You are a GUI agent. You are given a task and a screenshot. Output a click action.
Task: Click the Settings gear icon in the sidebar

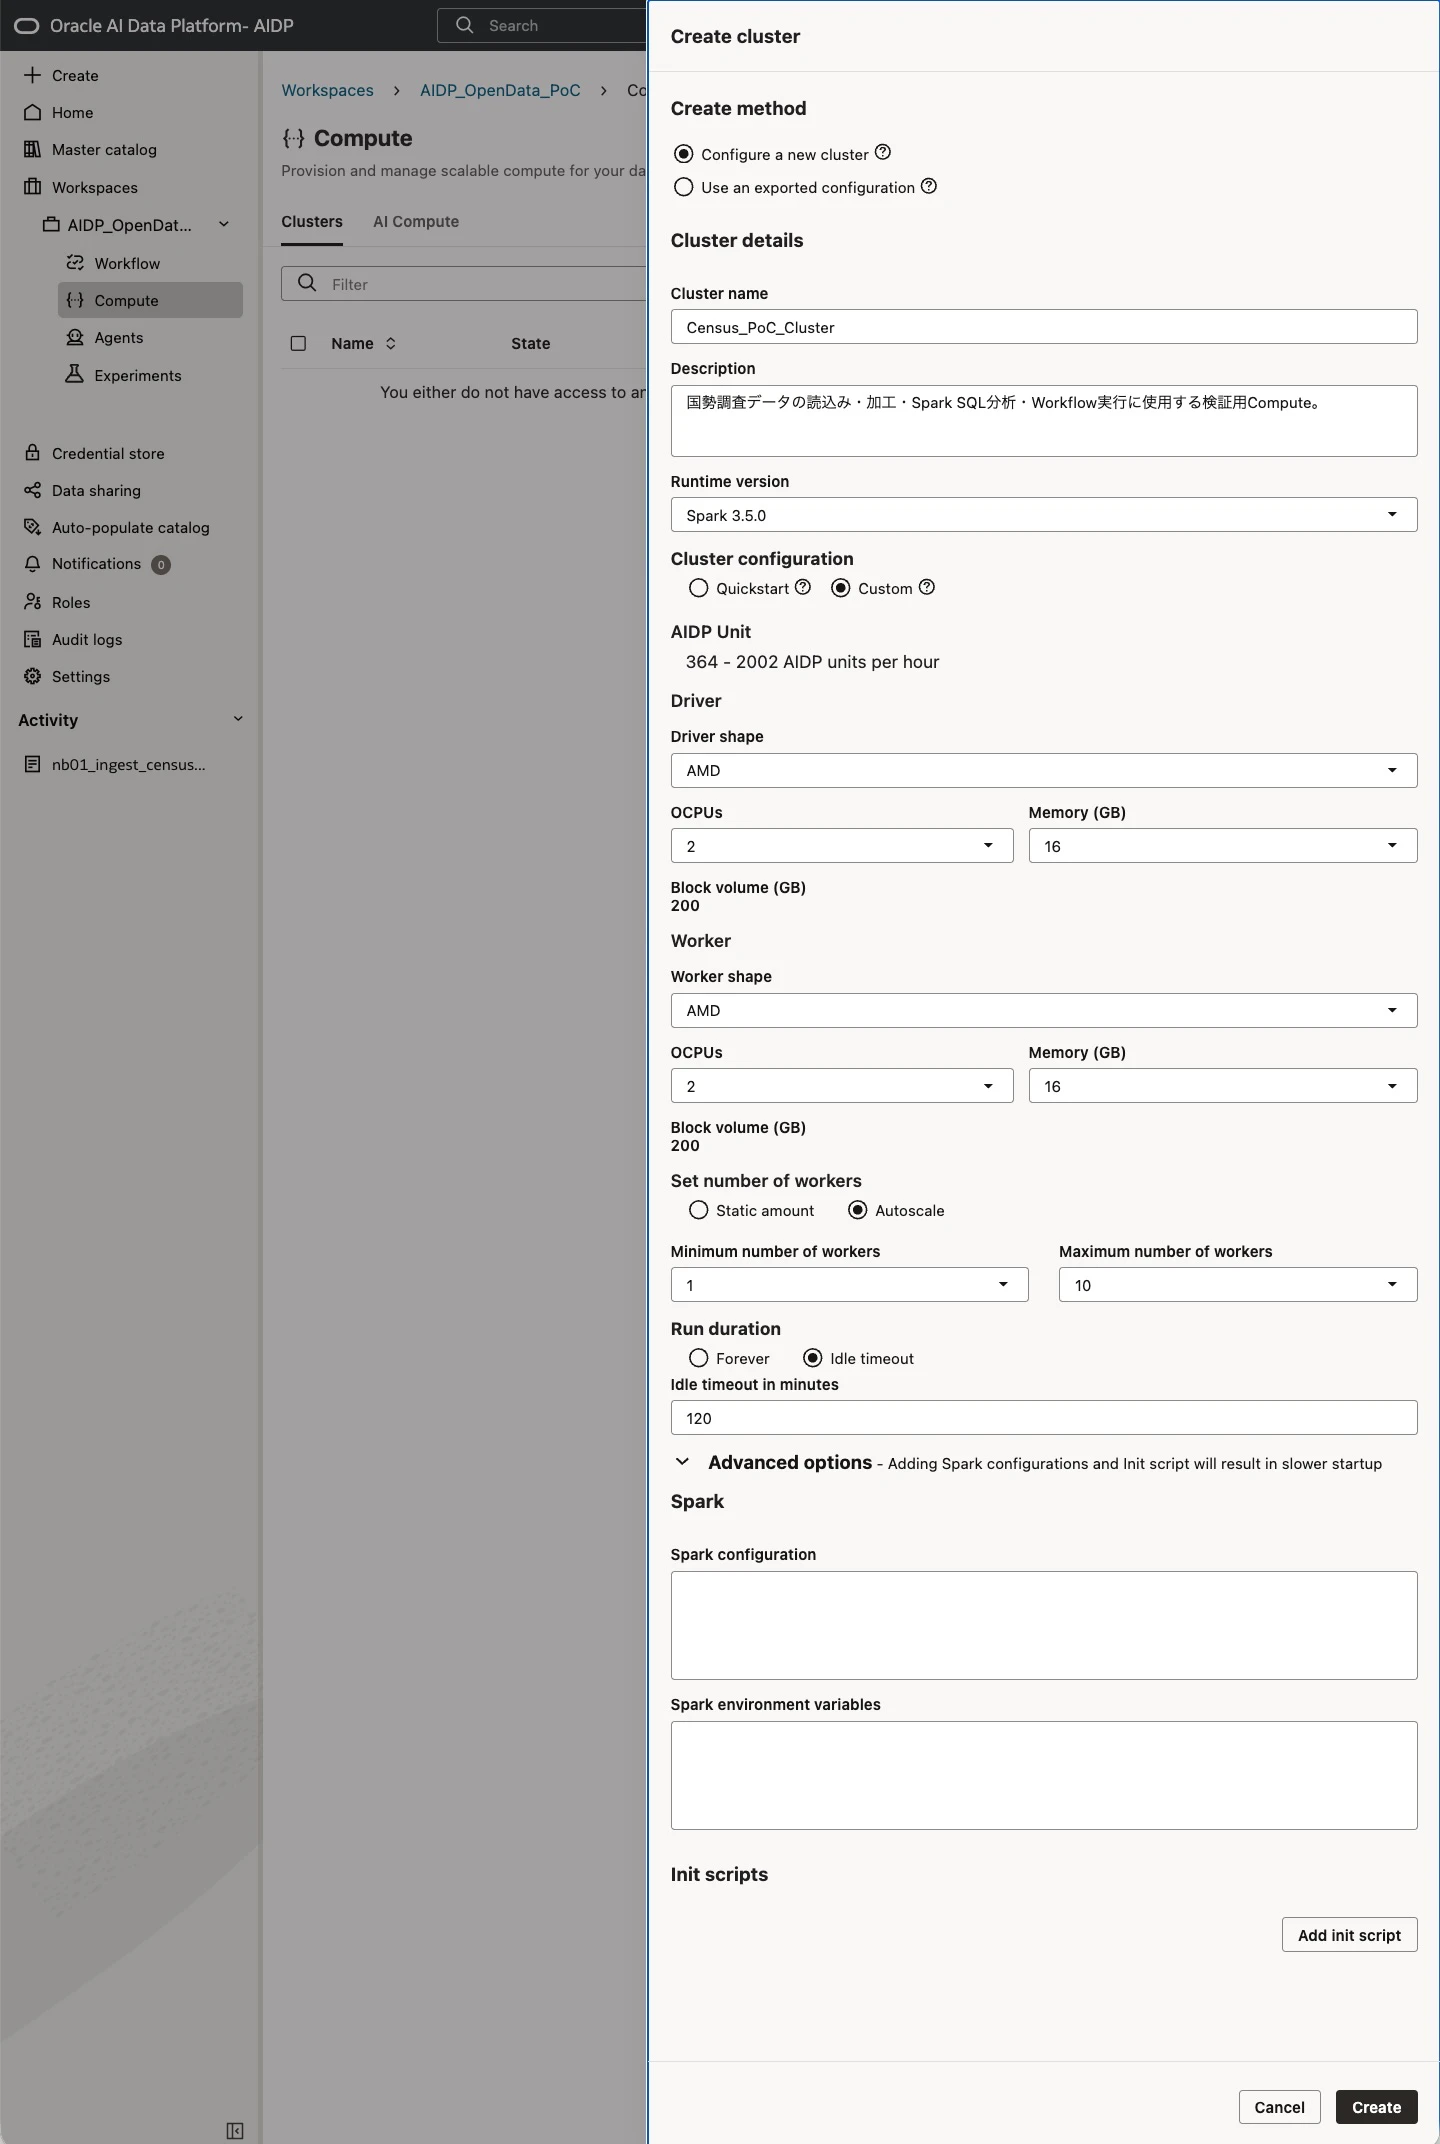[33, 676]
